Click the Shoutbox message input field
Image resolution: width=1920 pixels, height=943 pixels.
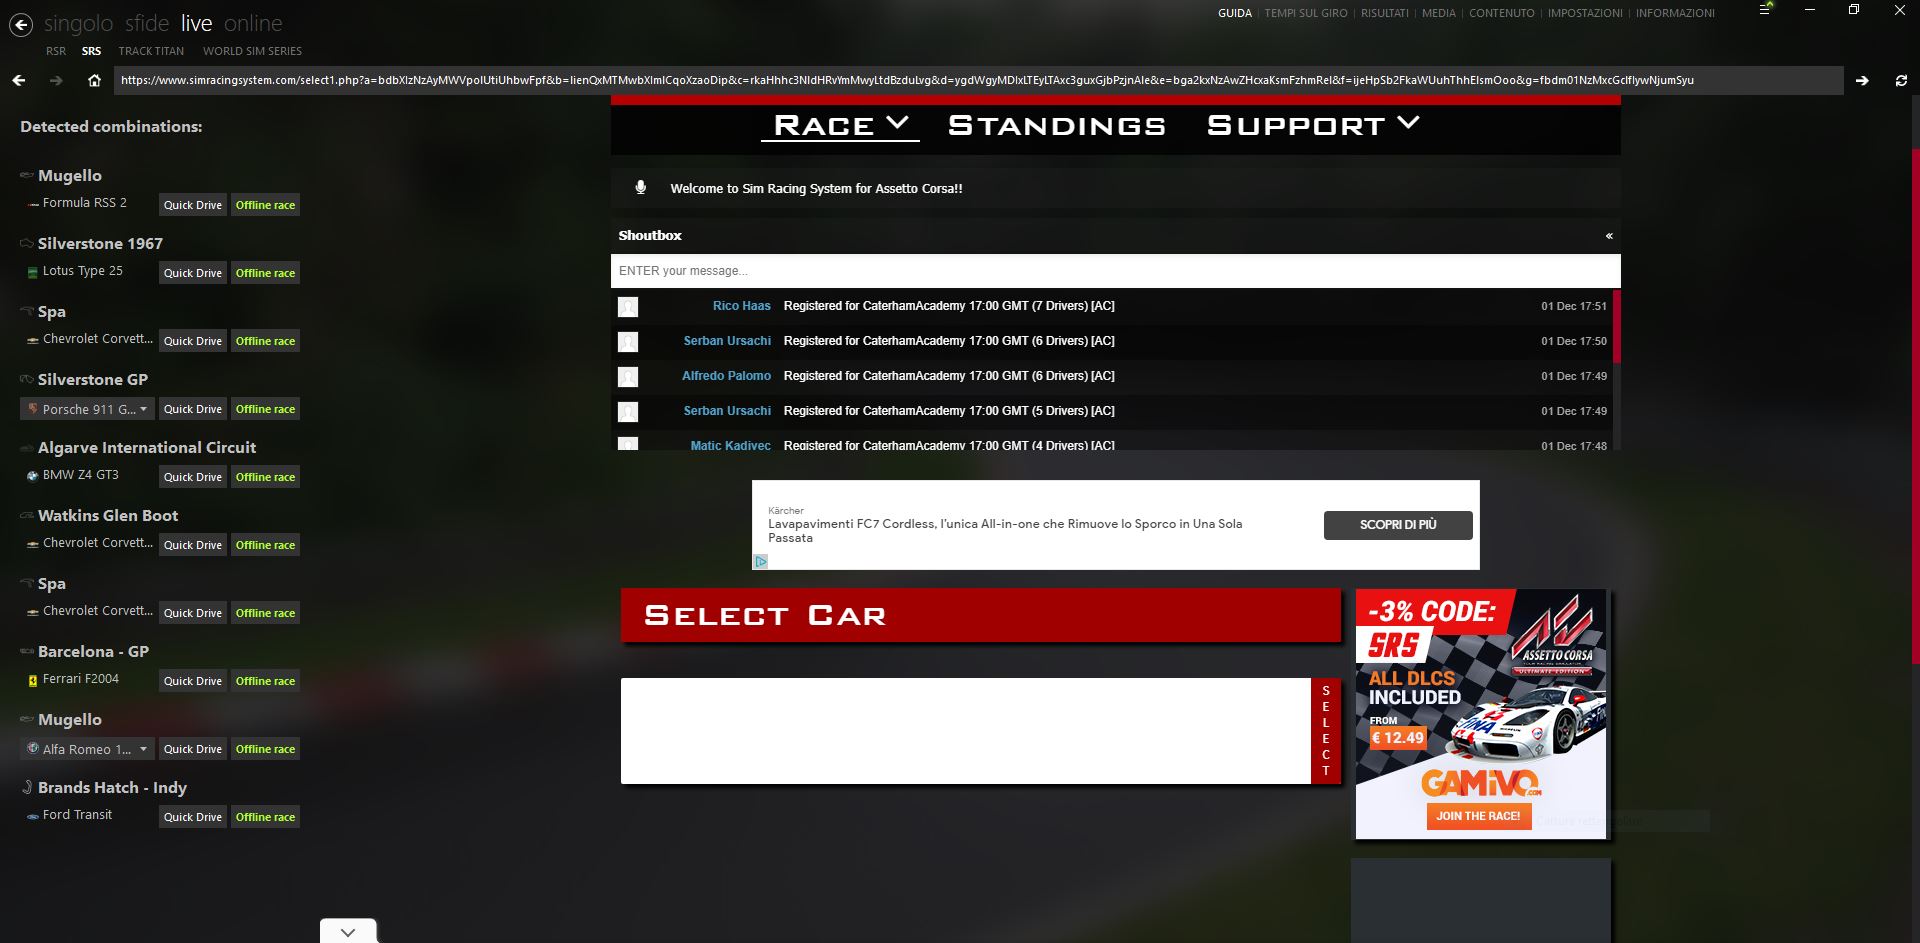[1115, 271]
